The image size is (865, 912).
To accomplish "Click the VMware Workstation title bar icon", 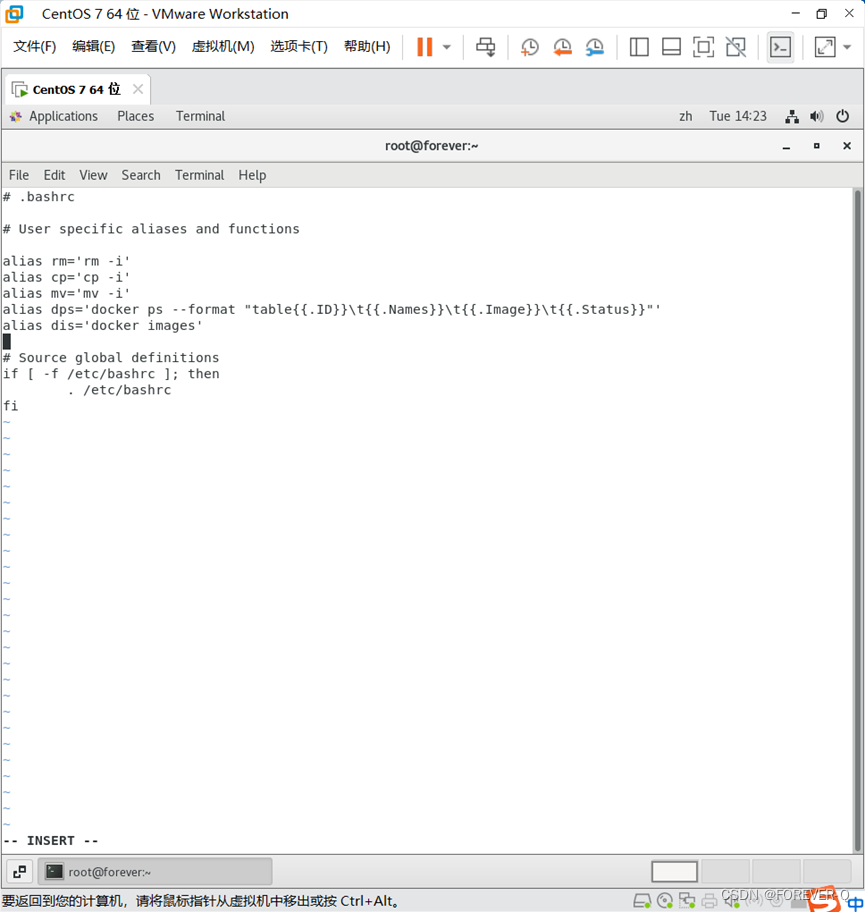I will point(15,13).
